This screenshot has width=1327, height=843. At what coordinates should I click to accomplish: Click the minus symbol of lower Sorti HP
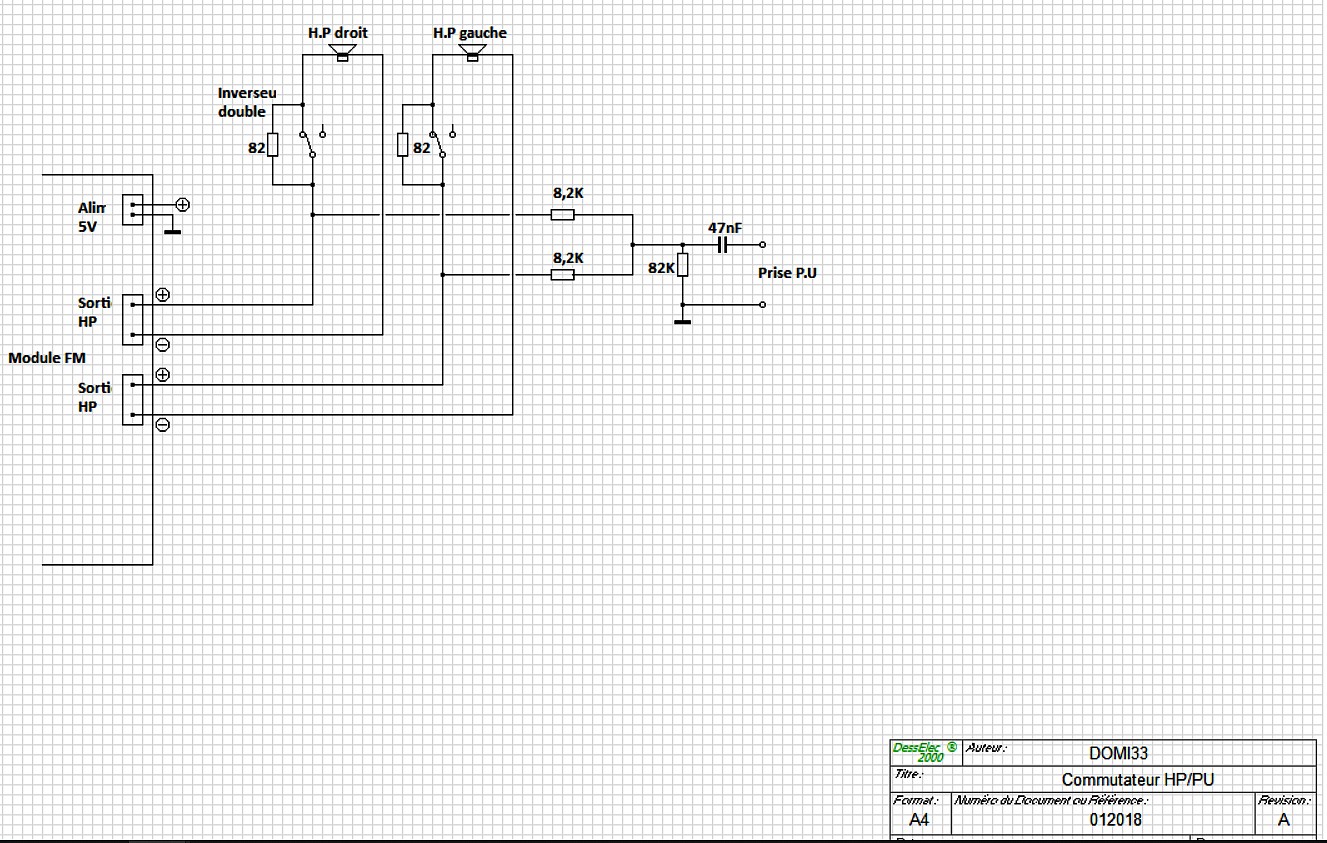point(163,425)
